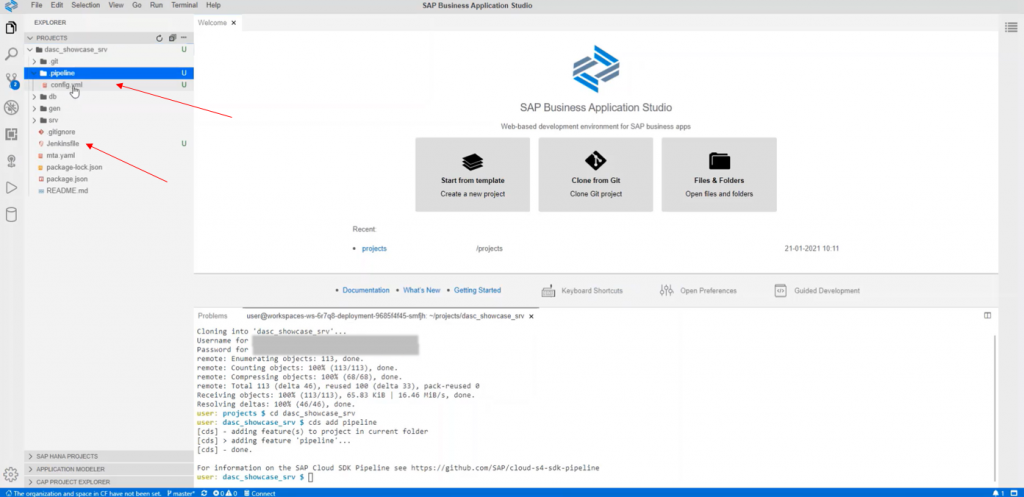Close the Welcome tab

pos(233,23)
